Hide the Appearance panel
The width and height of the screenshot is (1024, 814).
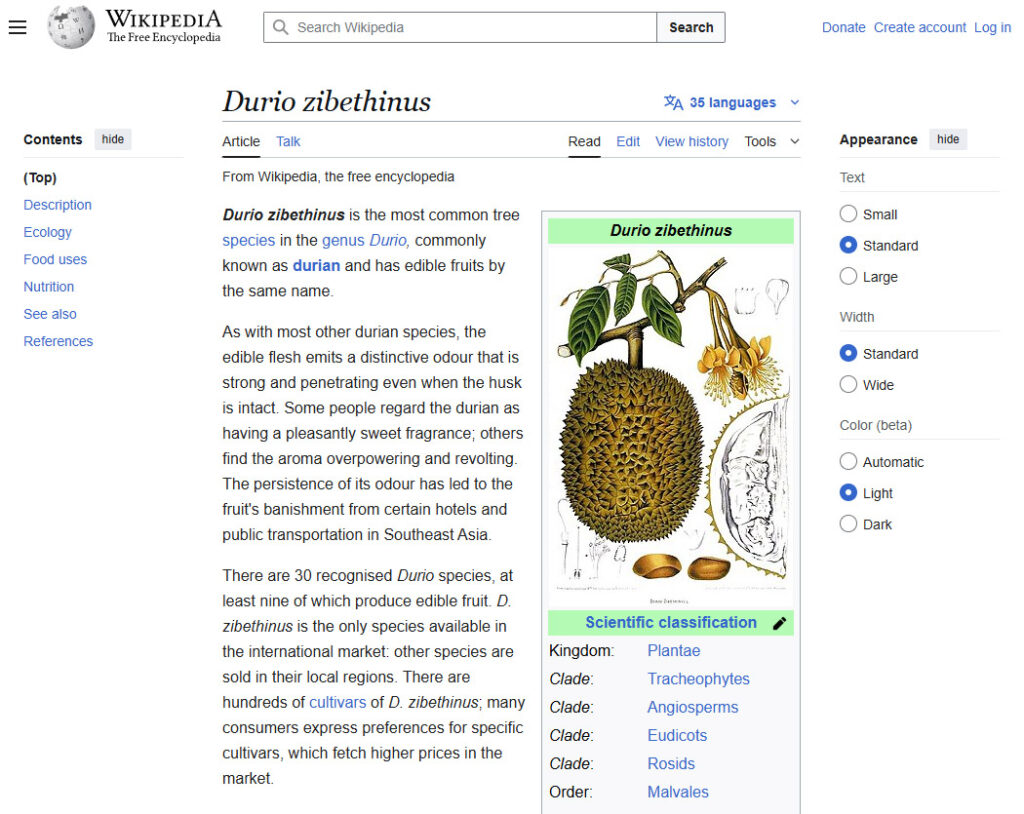pos(947,139)
